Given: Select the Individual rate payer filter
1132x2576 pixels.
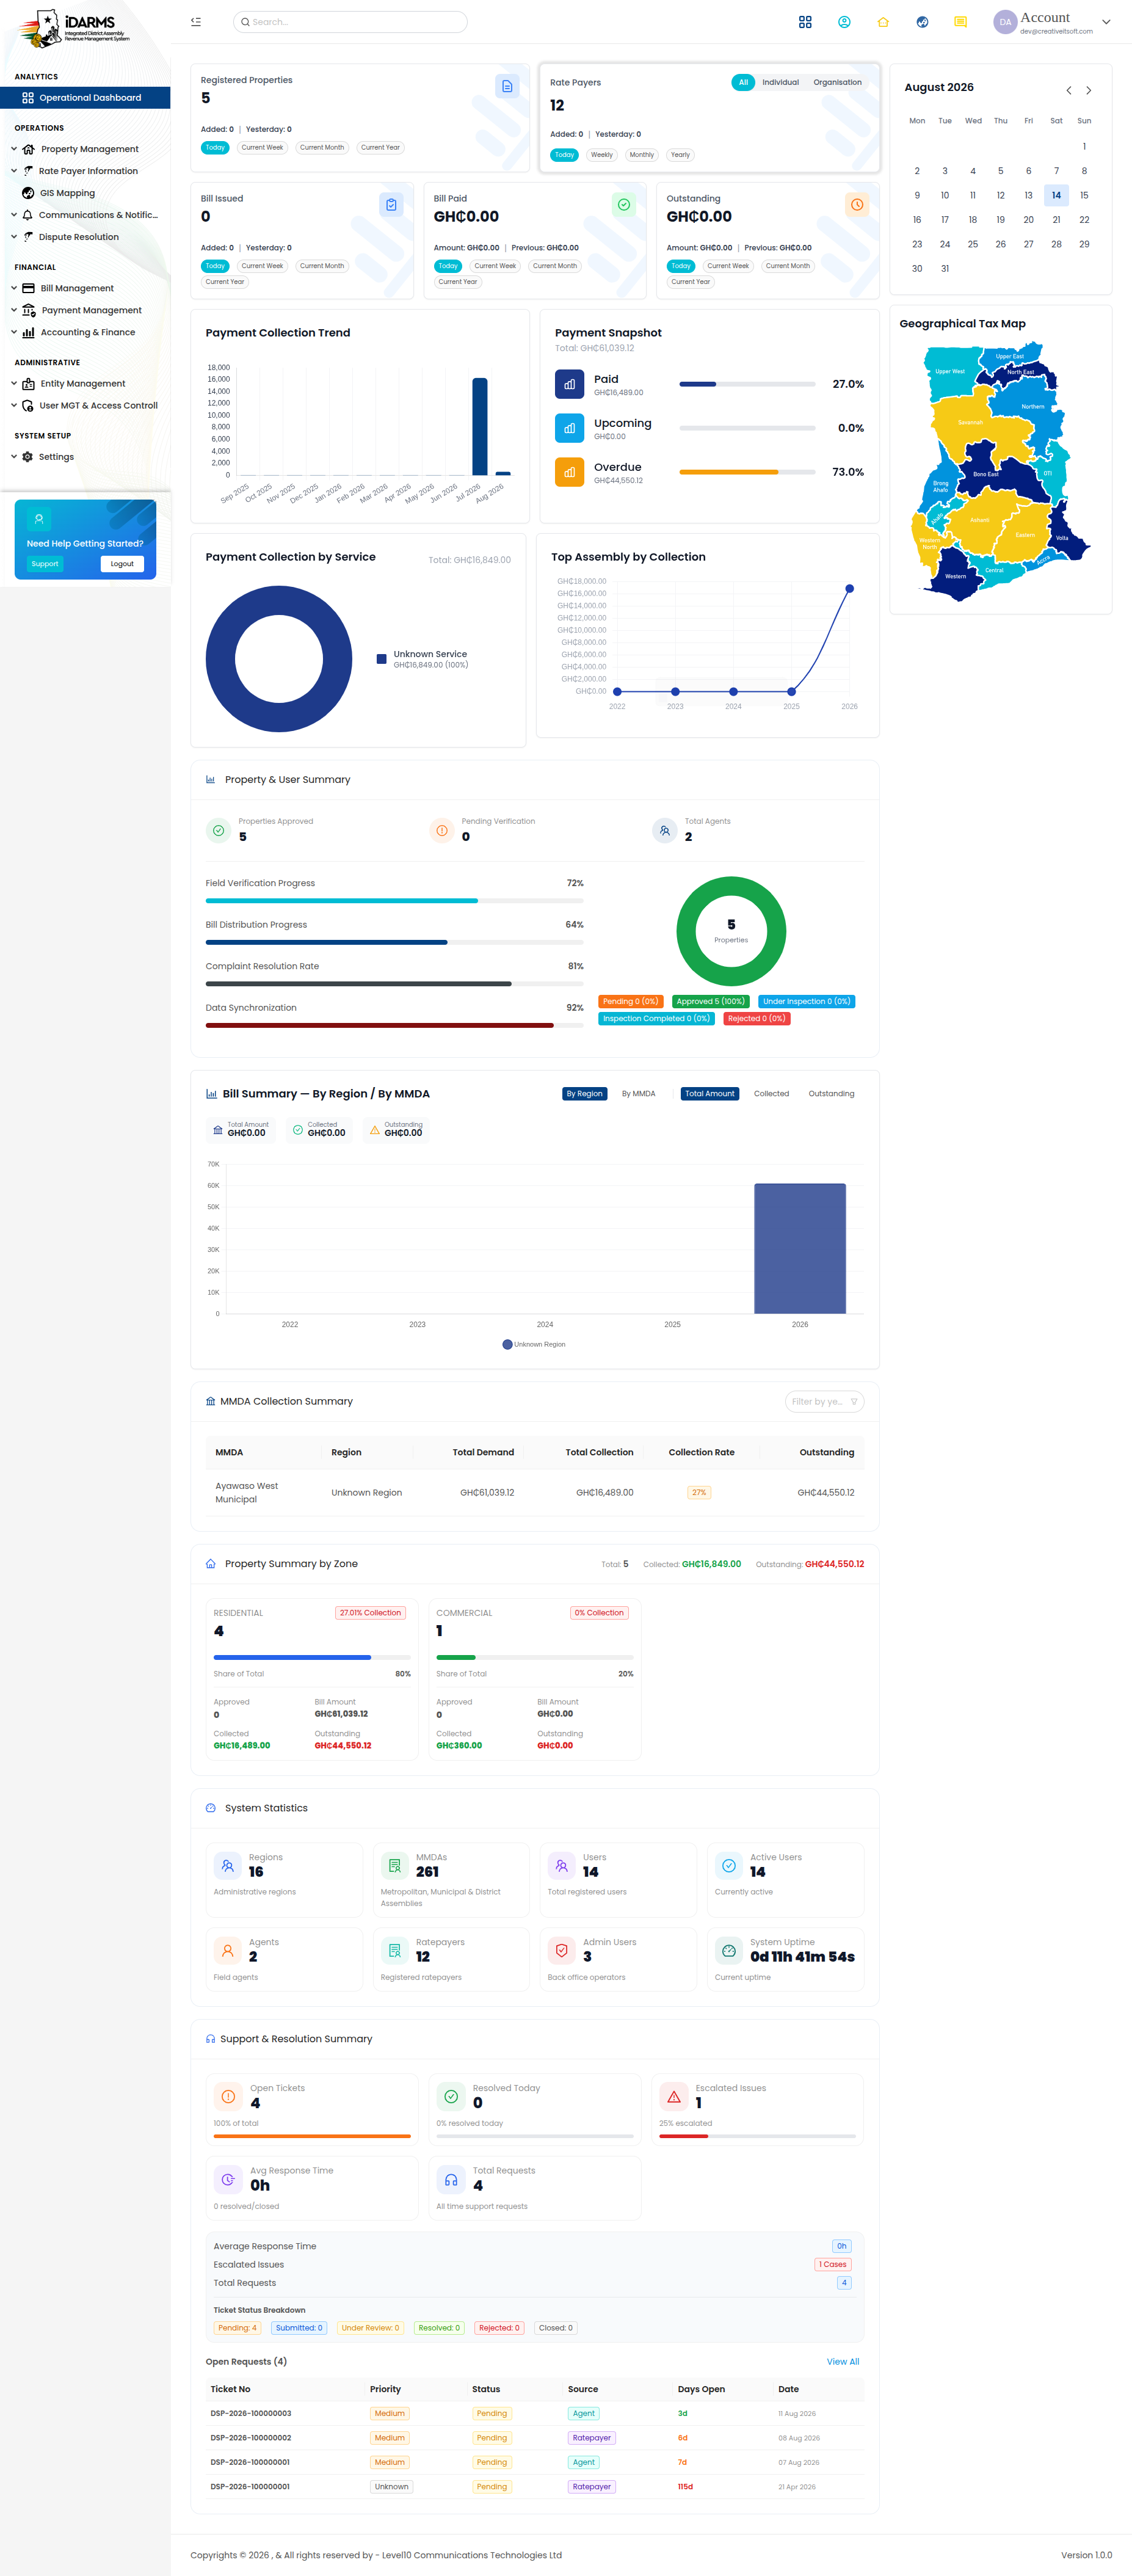Looking at the screenshot, I should (x=780, y=83).
